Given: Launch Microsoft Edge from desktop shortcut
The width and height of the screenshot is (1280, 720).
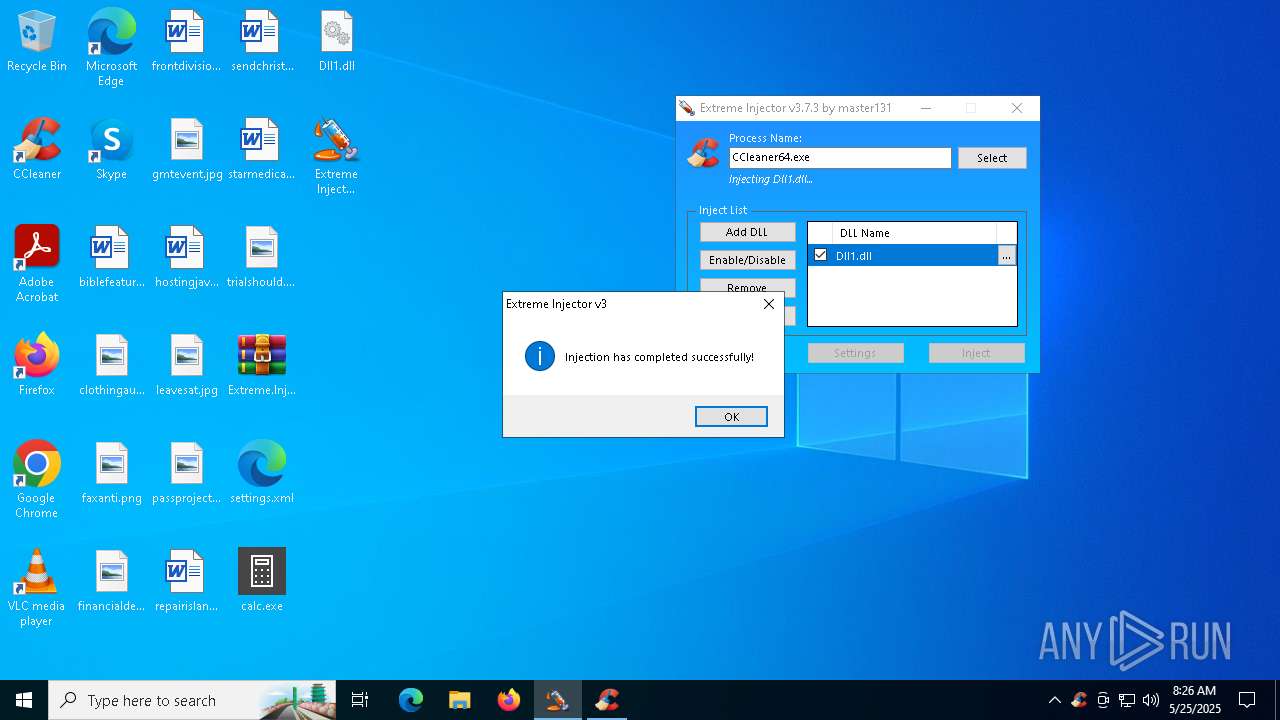Looking at the screenshot, I should [x=111, y=48].
